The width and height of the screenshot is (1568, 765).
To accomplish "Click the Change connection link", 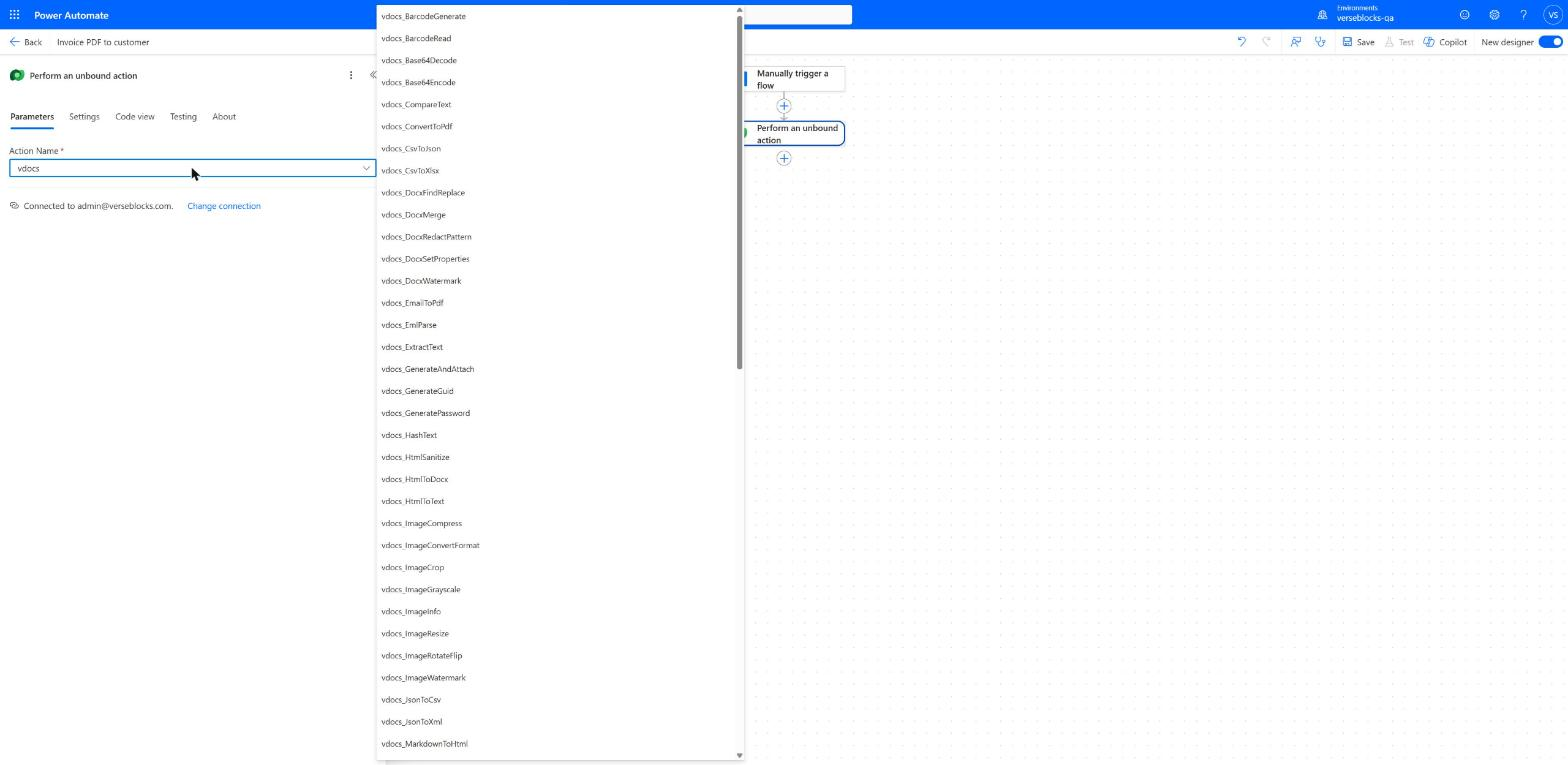I will [224, 206].
